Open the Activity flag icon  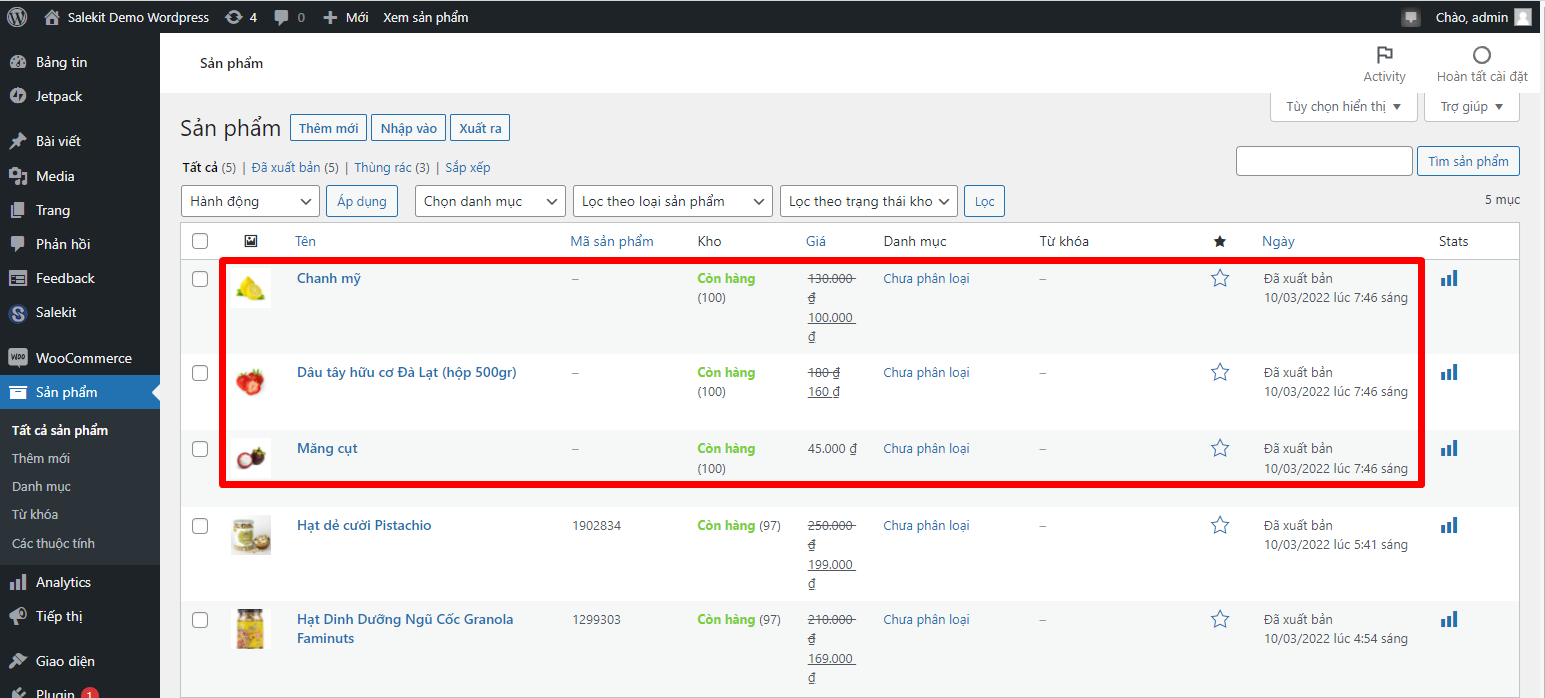[1384, 55]
